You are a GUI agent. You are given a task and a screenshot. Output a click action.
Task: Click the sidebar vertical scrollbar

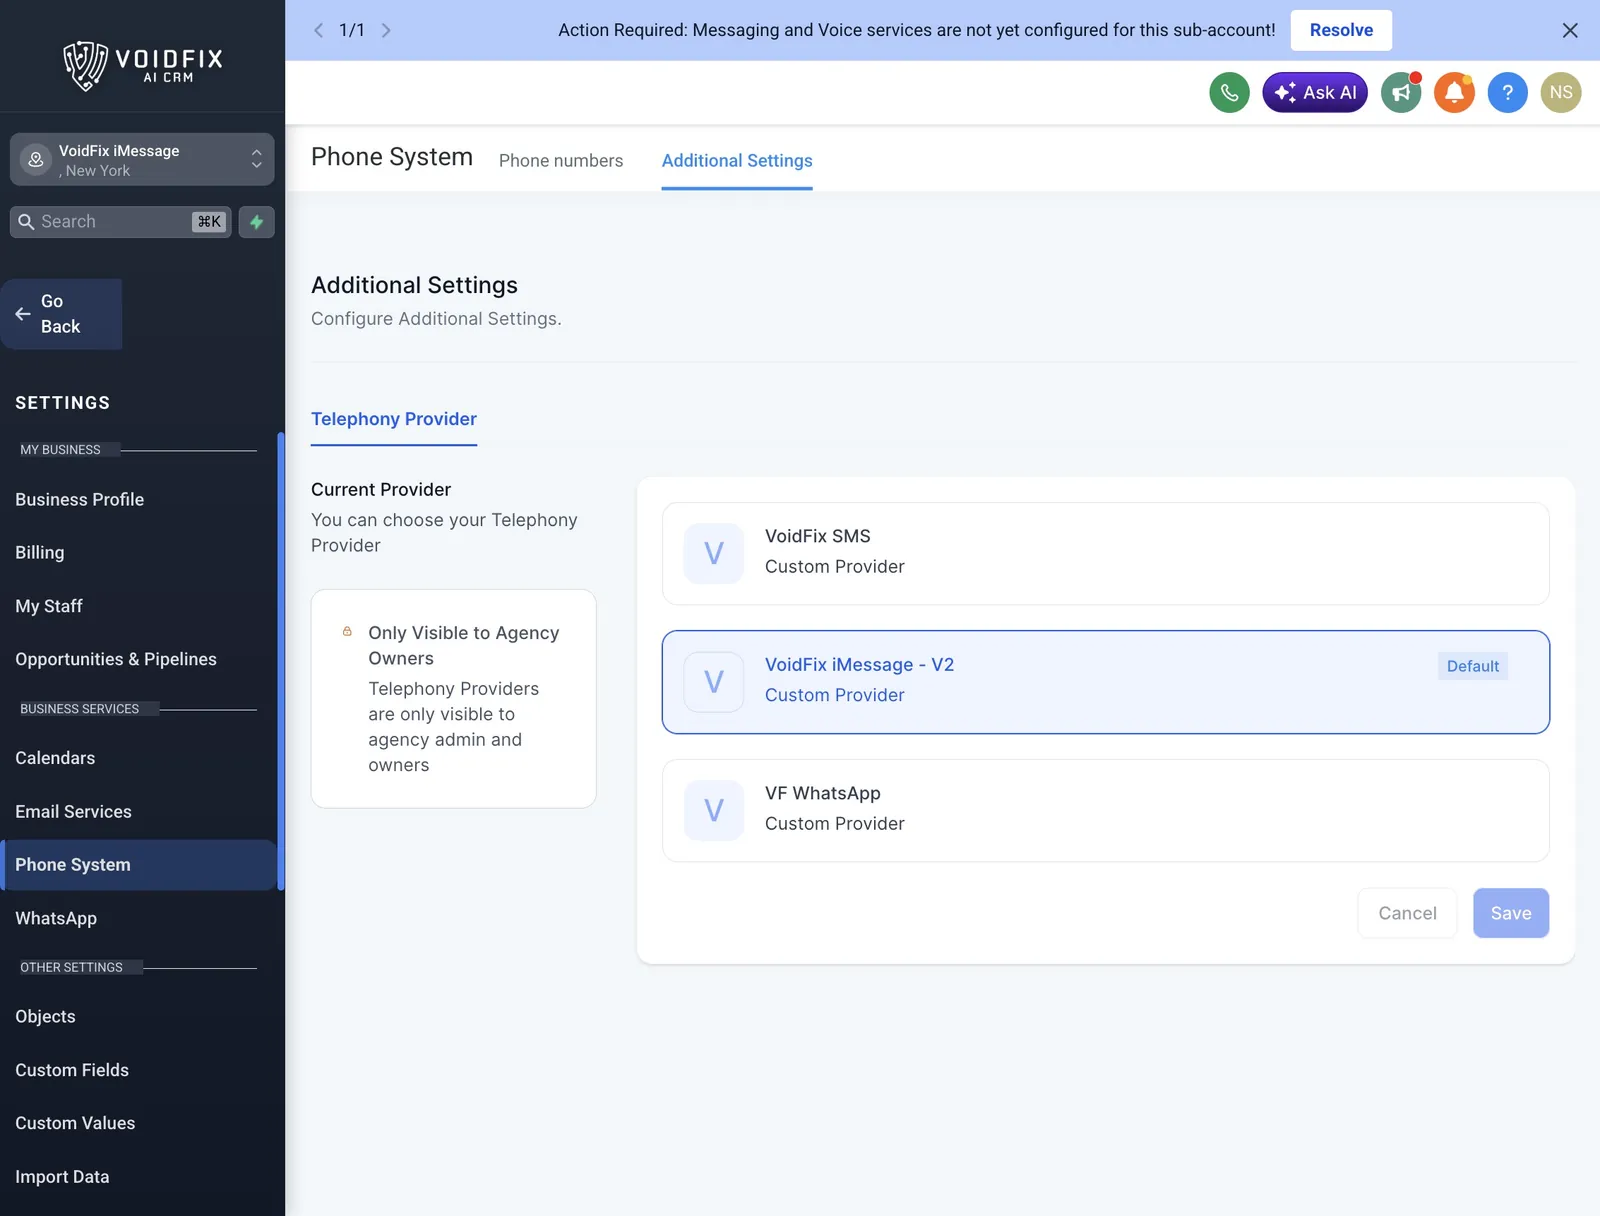click(x=281, y=660)
